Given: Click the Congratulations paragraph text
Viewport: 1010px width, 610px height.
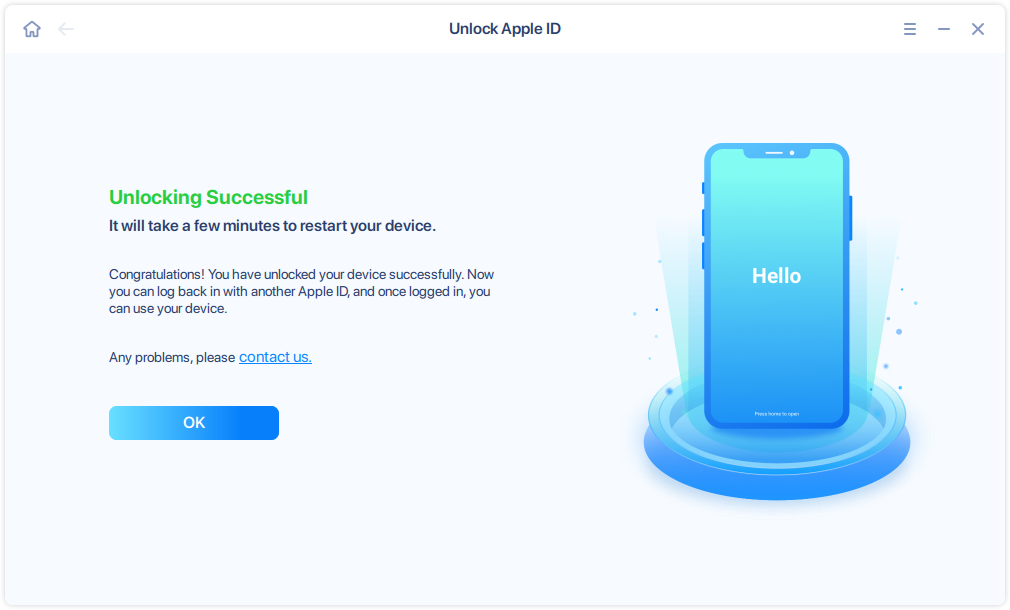Looking at the screenshot, I should 301,291.
